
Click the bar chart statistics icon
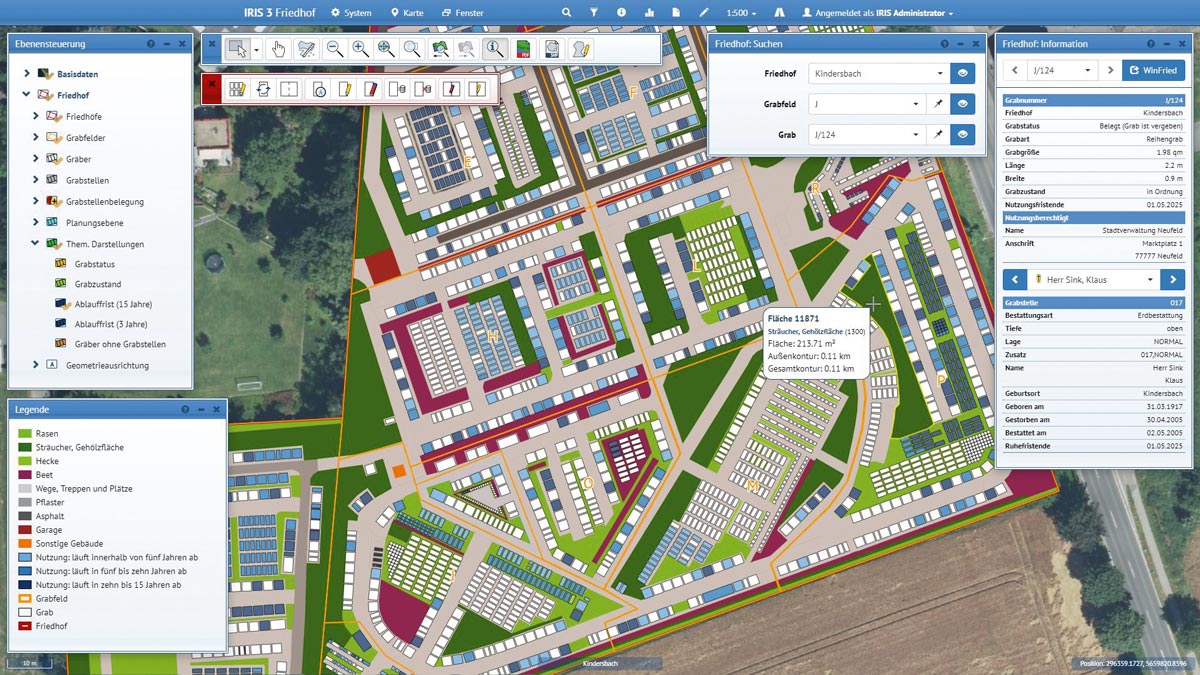coord(649,13)
